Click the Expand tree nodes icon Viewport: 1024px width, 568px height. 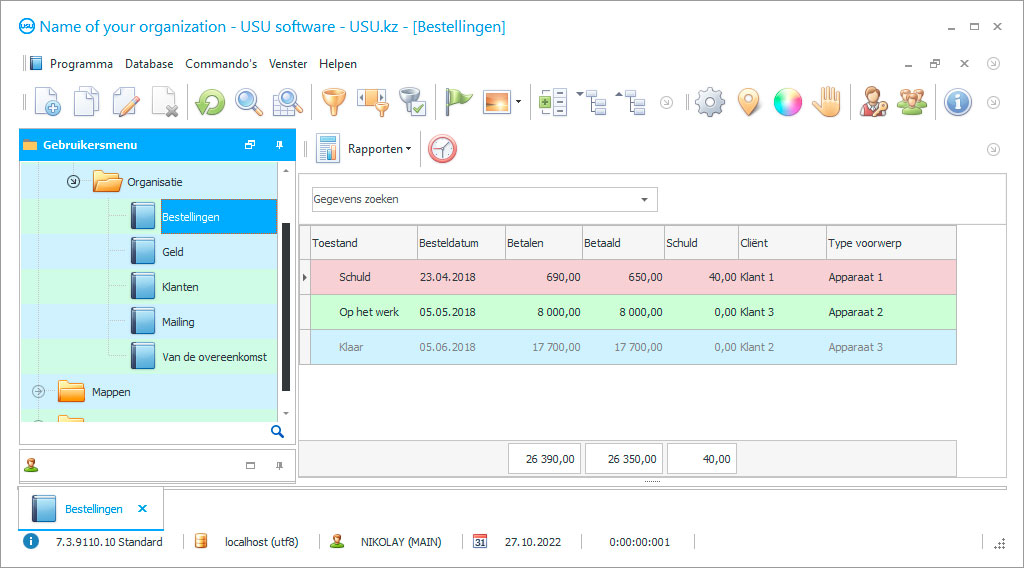592,102
